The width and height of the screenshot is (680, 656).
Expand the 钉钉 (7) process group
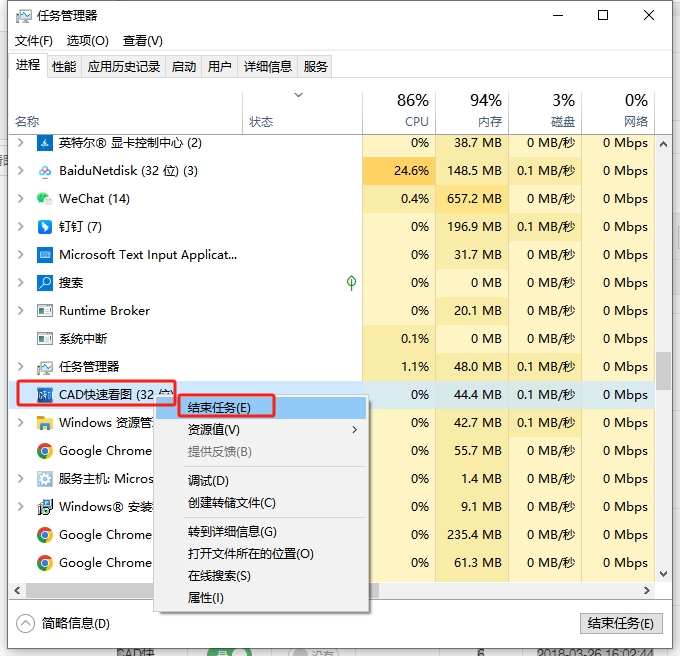21,227
